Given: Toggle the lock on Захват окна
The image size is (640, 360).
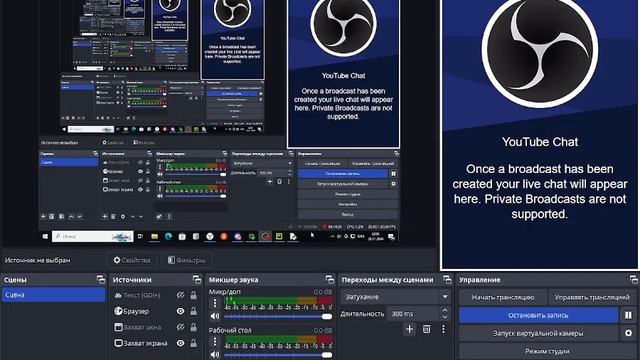Looking at the screenshot, I should point(193,327).
